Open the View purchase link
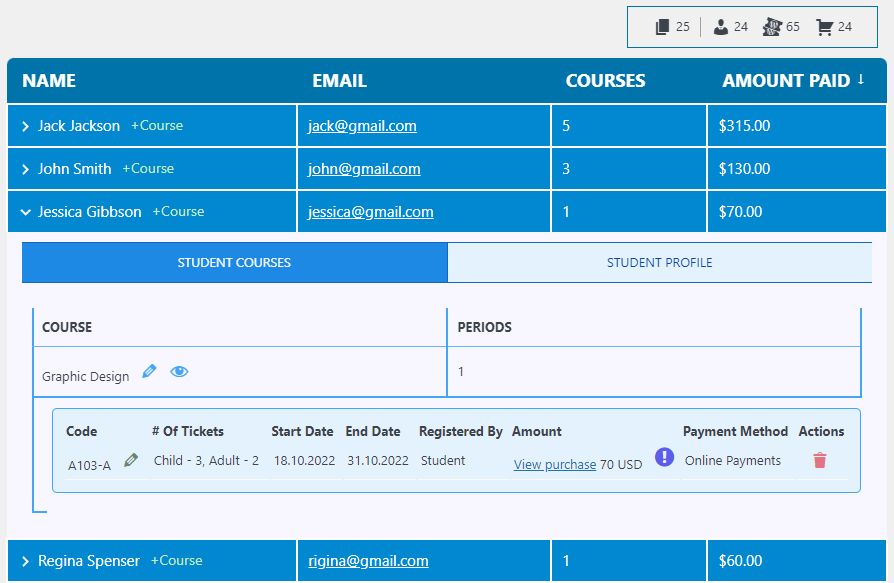Screen dimensions: 894x583 tap(554, 465)
